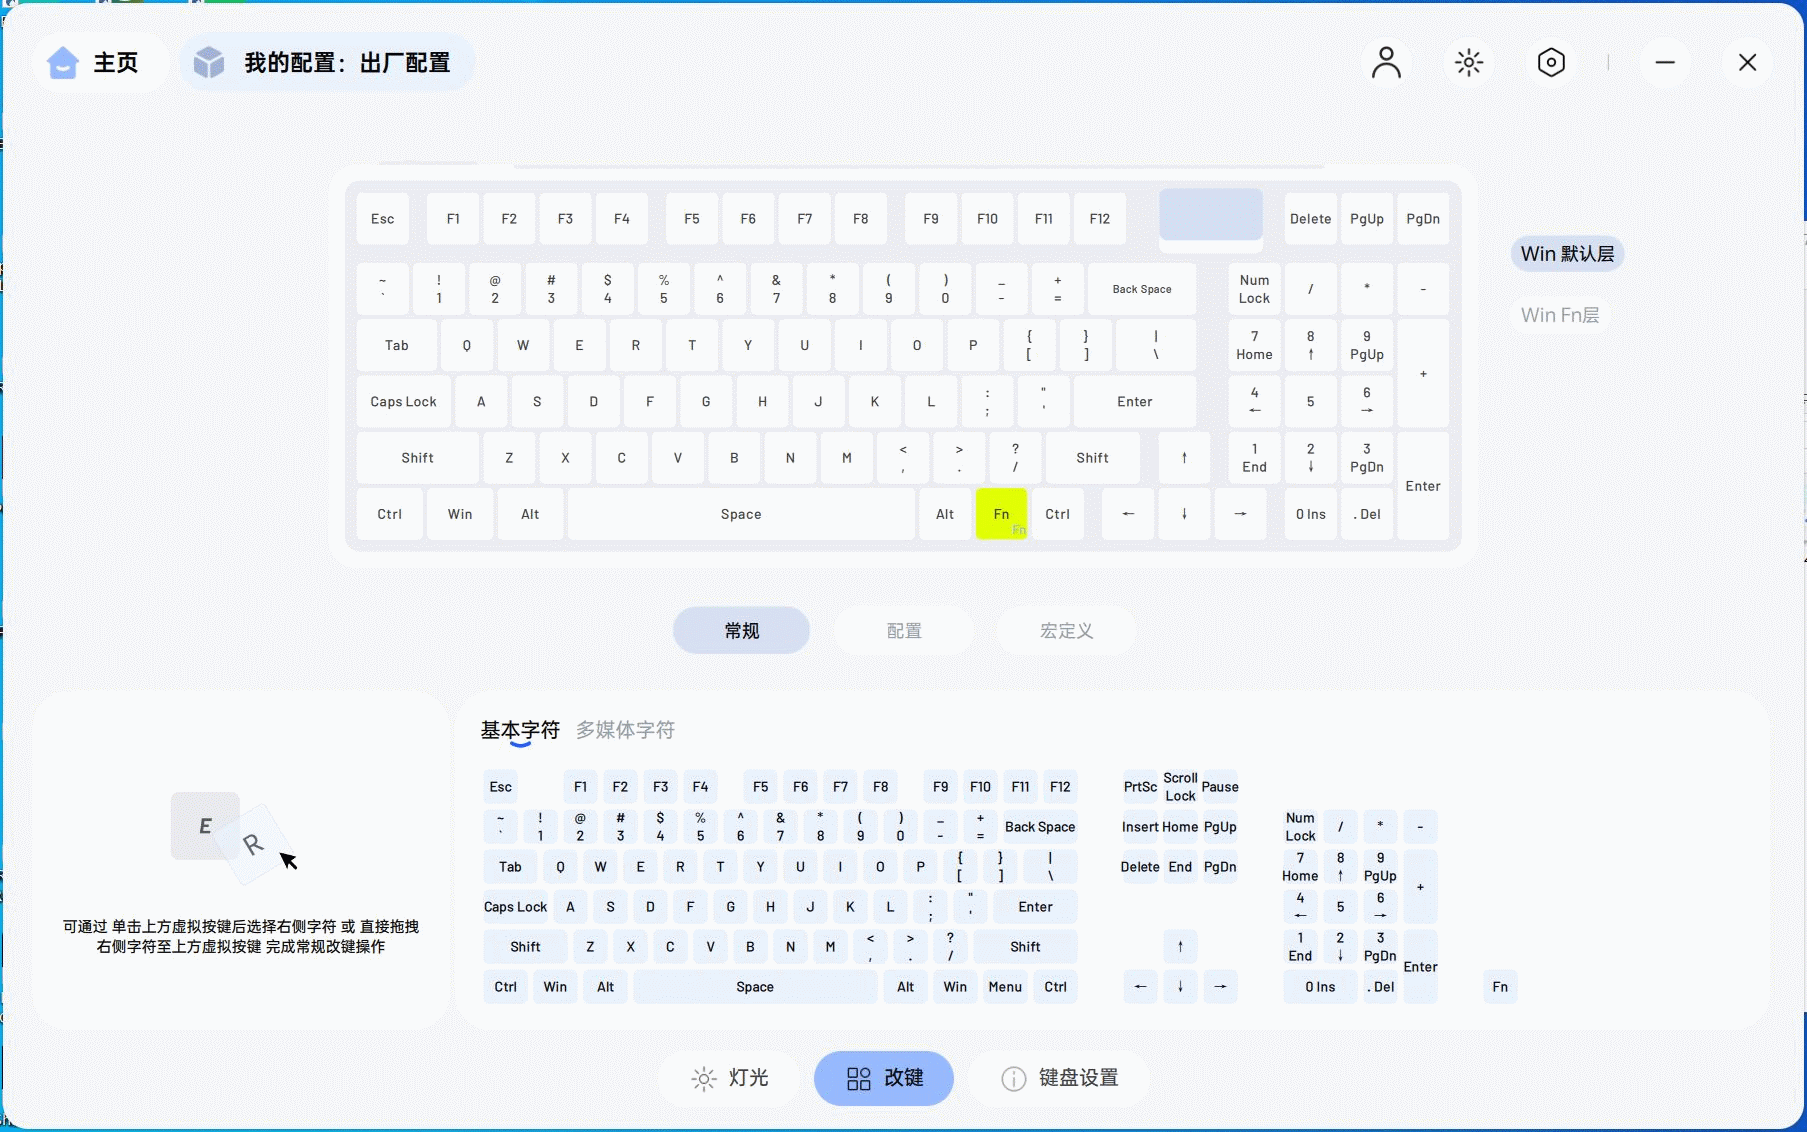
Task: Select the 基本字符 basic characters tab
Action: point(520,730)
